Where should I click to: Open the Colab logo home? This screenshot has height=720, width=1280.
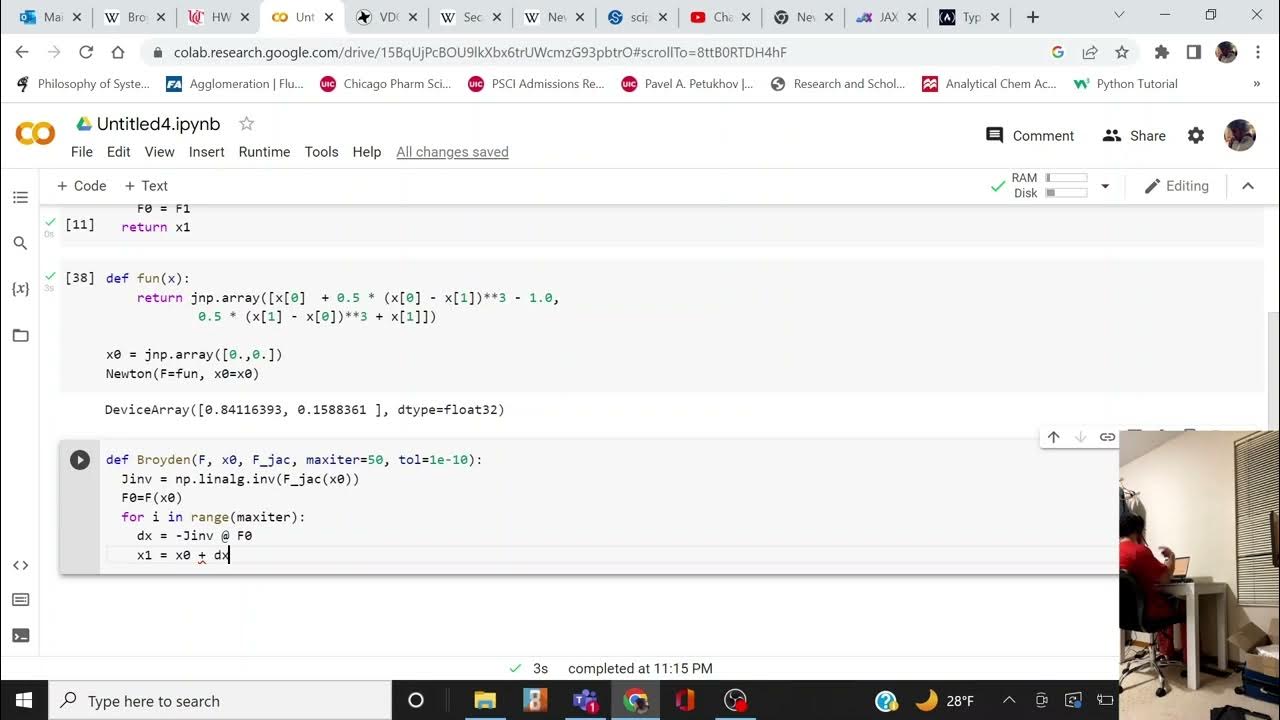pos(35,134)
